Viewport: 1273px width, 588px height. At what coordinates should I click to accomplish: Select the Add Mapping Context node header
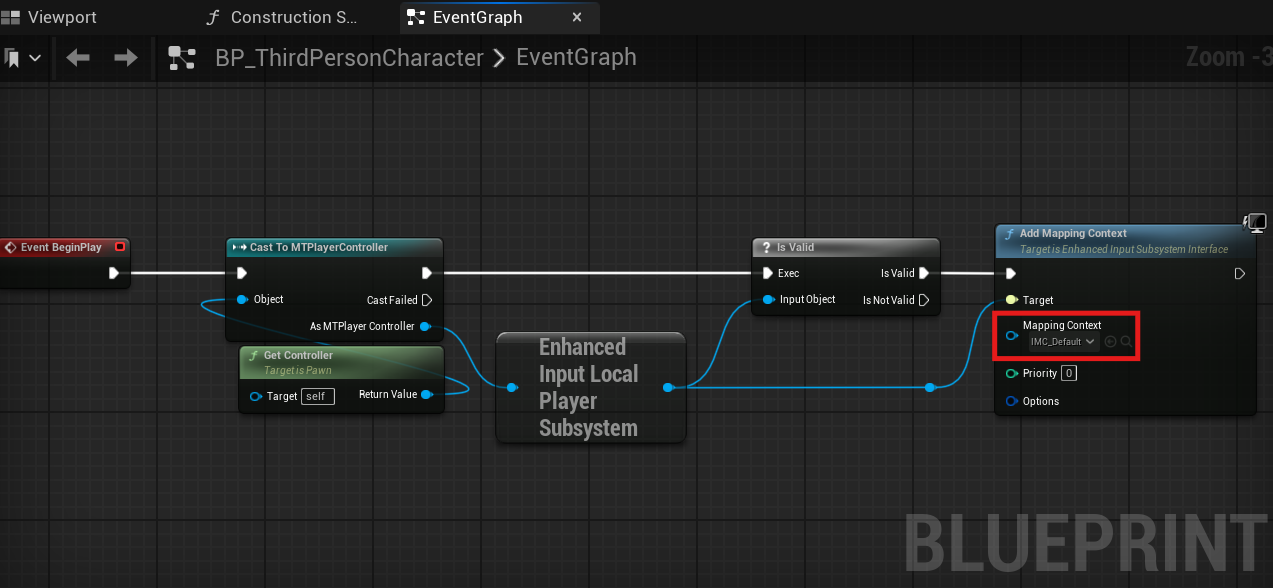pyautogui.click(x=1125, y=241)
